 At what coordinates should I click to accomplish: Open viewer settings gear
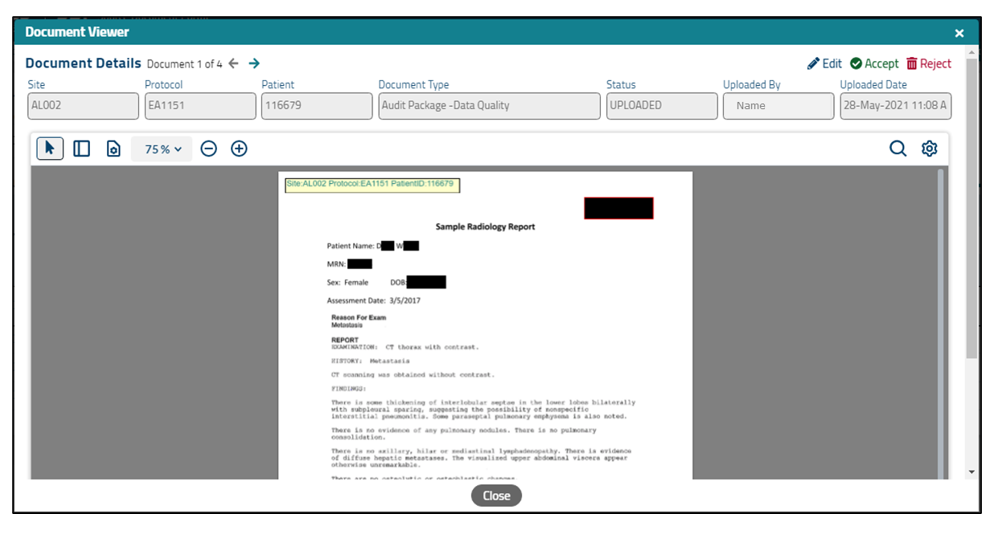[929, 149]
